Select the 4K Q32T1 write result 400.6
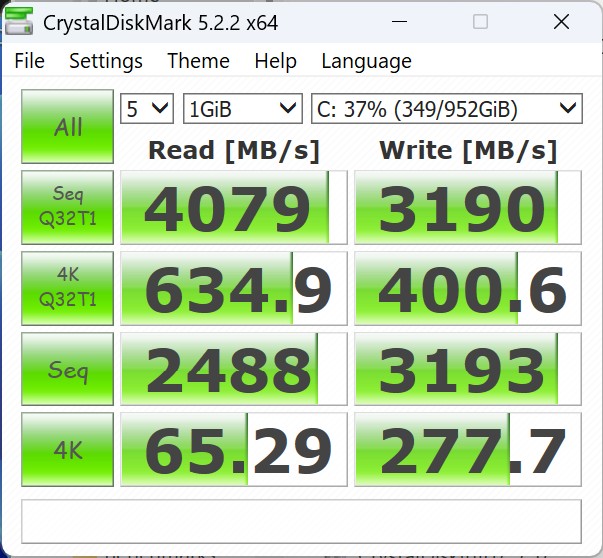This screenshot has width=603, height=558. pos(468,288)
